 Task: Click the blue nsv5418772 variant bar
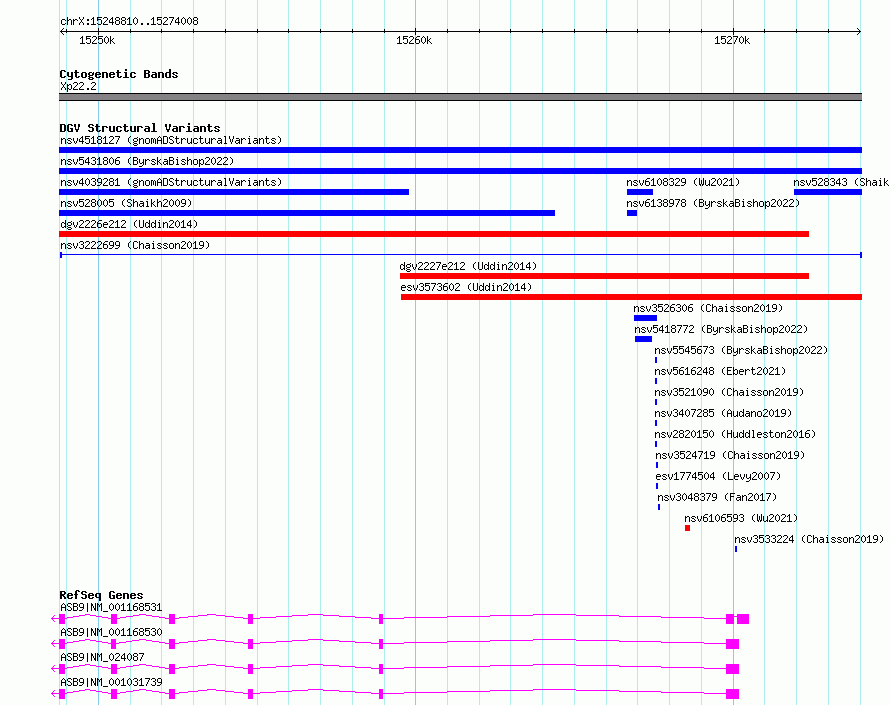(x=643, y=339)
